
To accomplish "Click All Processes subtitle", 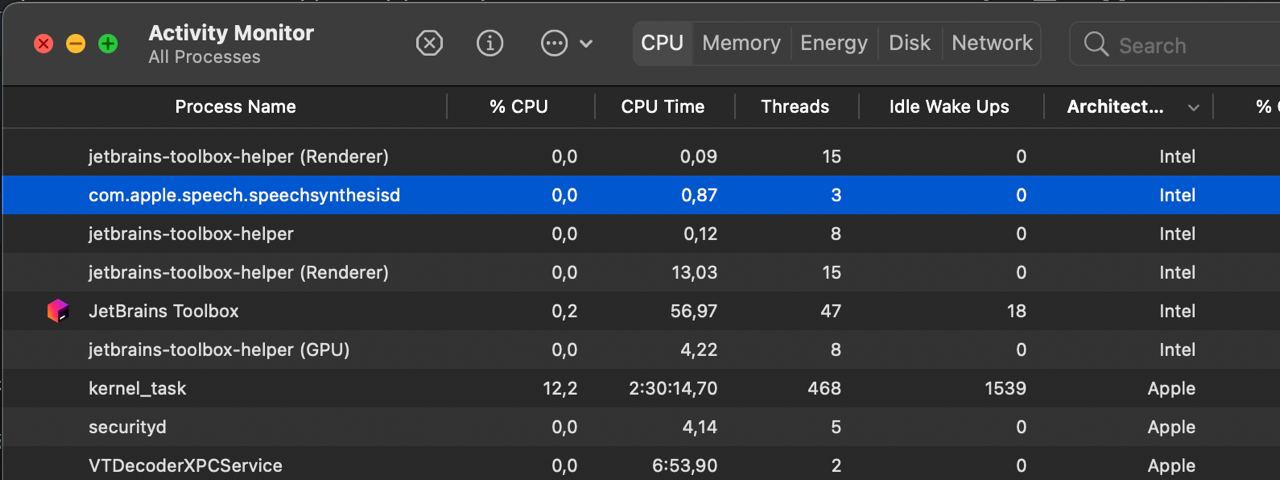I will tap(204, 57).
